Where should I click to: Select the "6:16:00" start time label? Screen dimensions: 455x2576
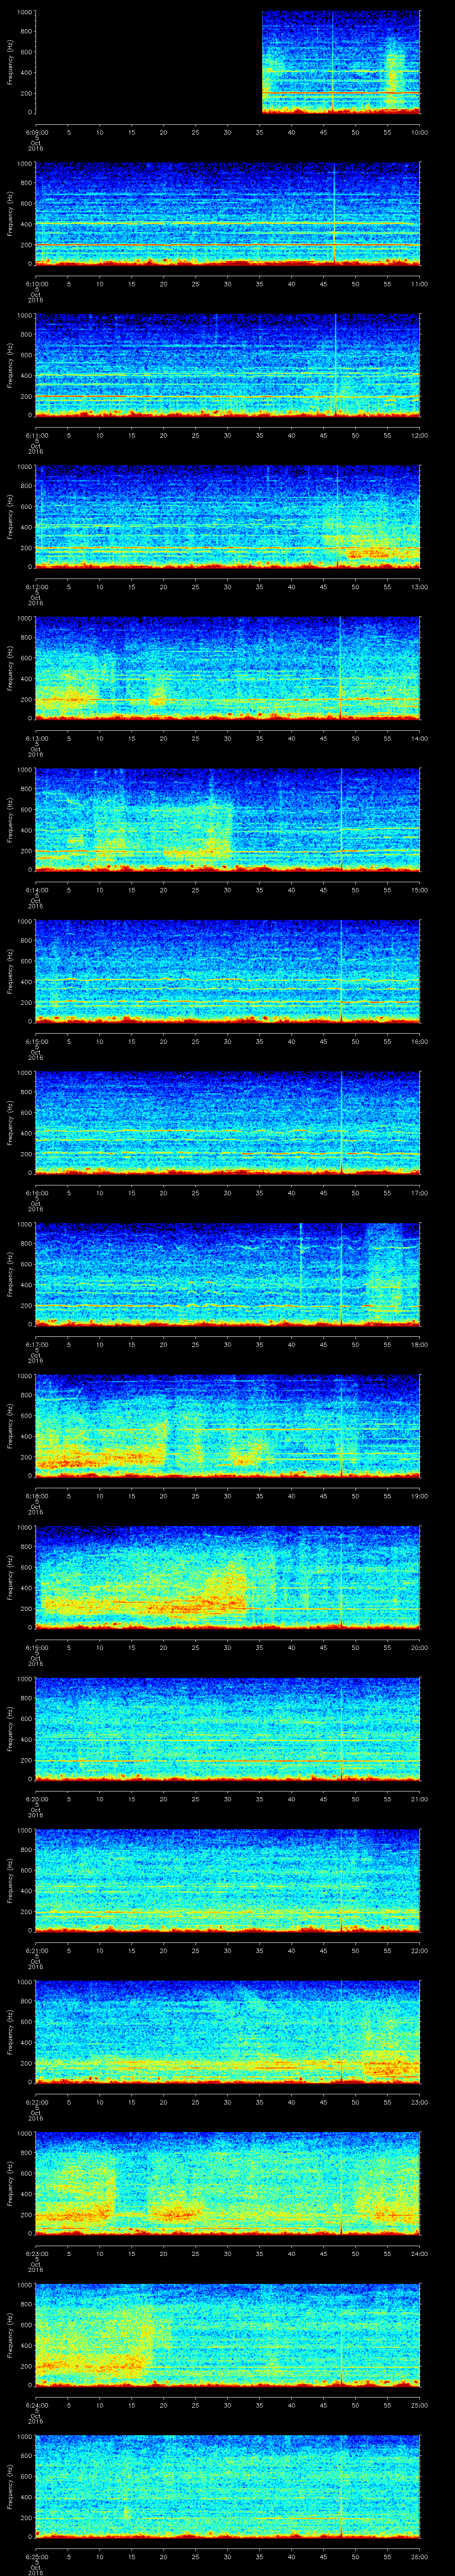(x=36, y=1192)
